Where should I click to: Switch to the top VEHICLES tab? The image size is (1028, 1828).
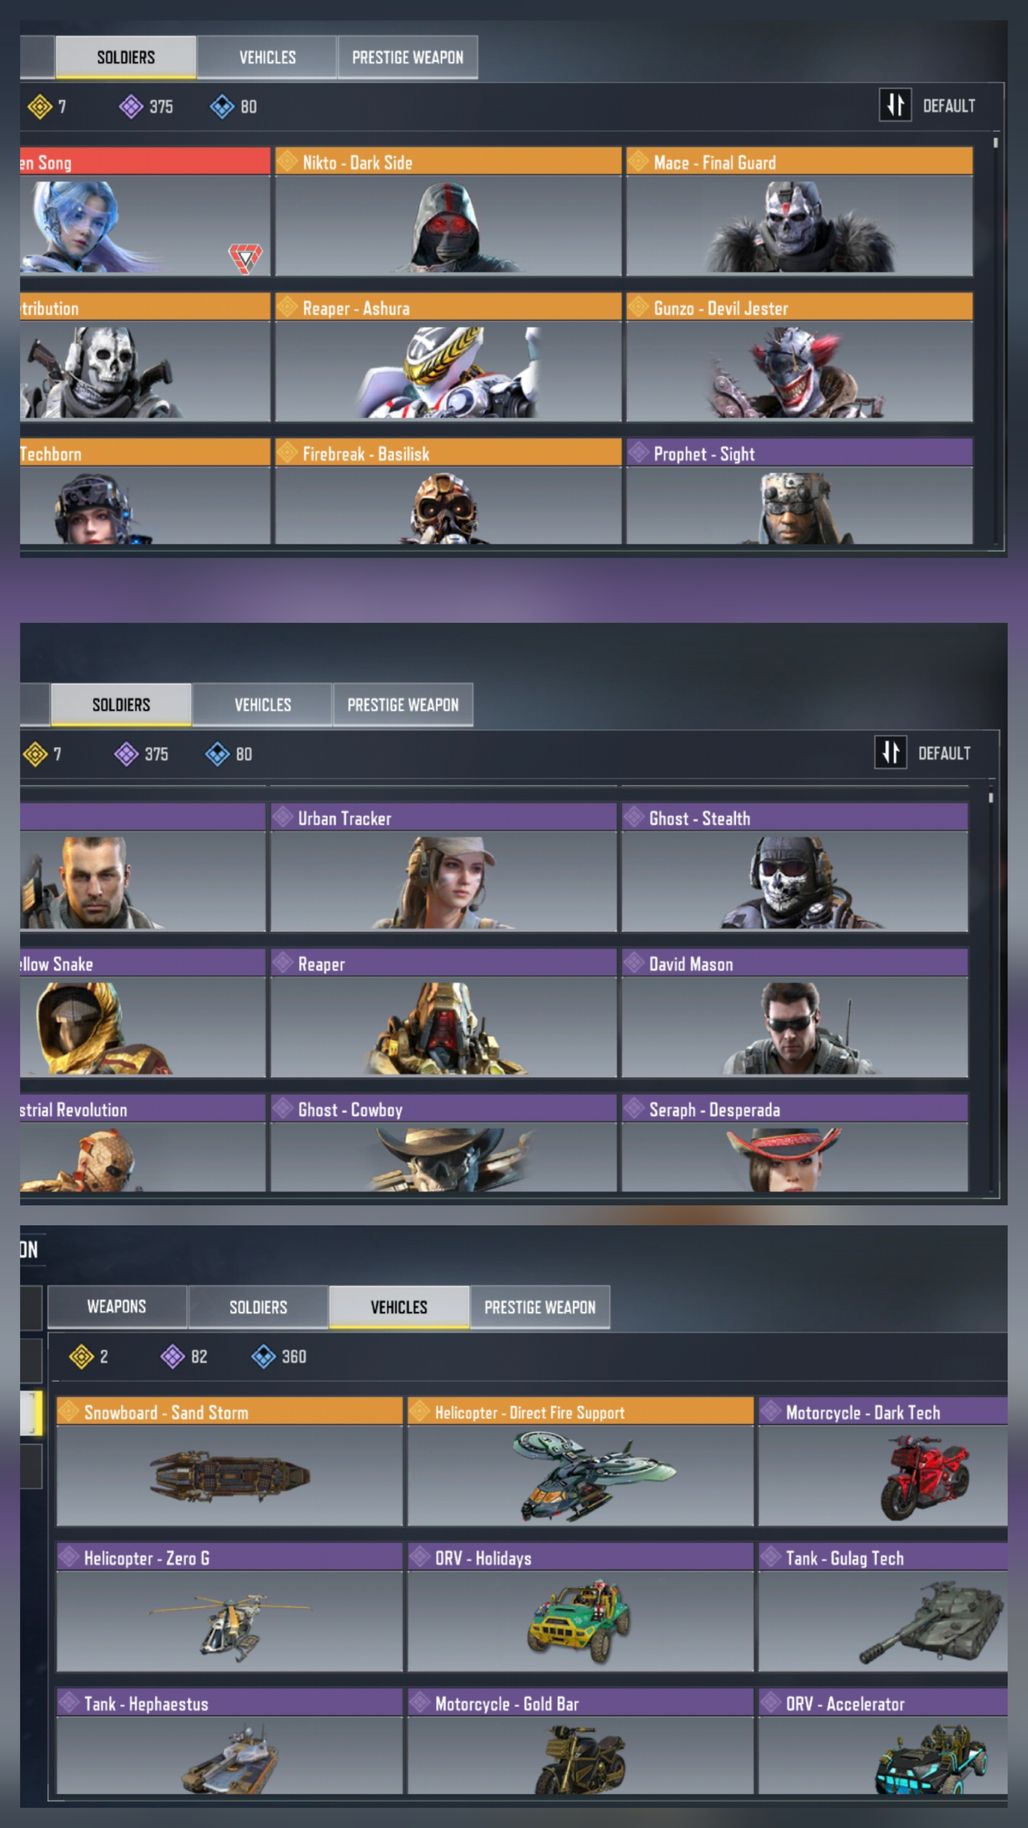coord(267,57)
